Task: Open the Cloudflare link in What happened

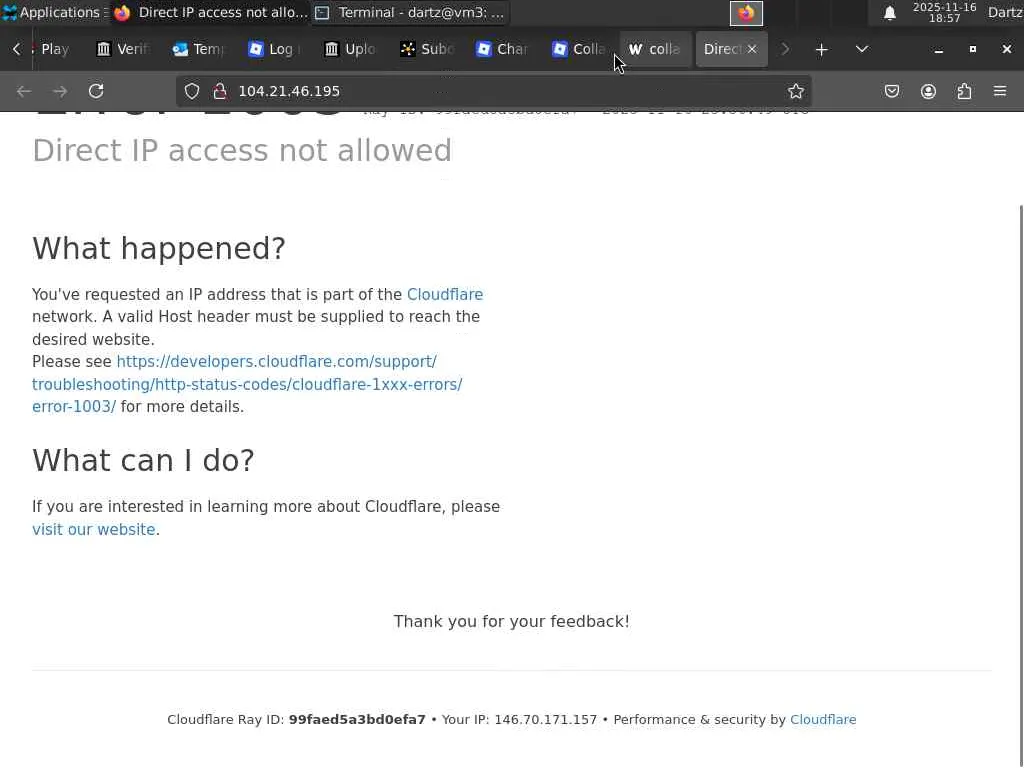Action: tap(445, 295)
